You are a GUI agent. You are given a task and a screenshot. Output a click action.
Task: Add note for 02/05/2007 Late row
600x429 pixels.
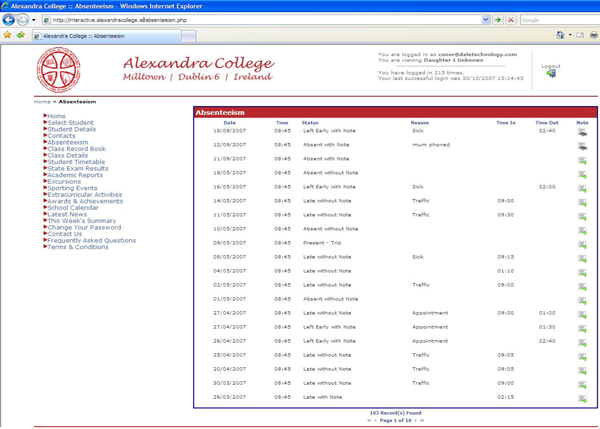582,287
